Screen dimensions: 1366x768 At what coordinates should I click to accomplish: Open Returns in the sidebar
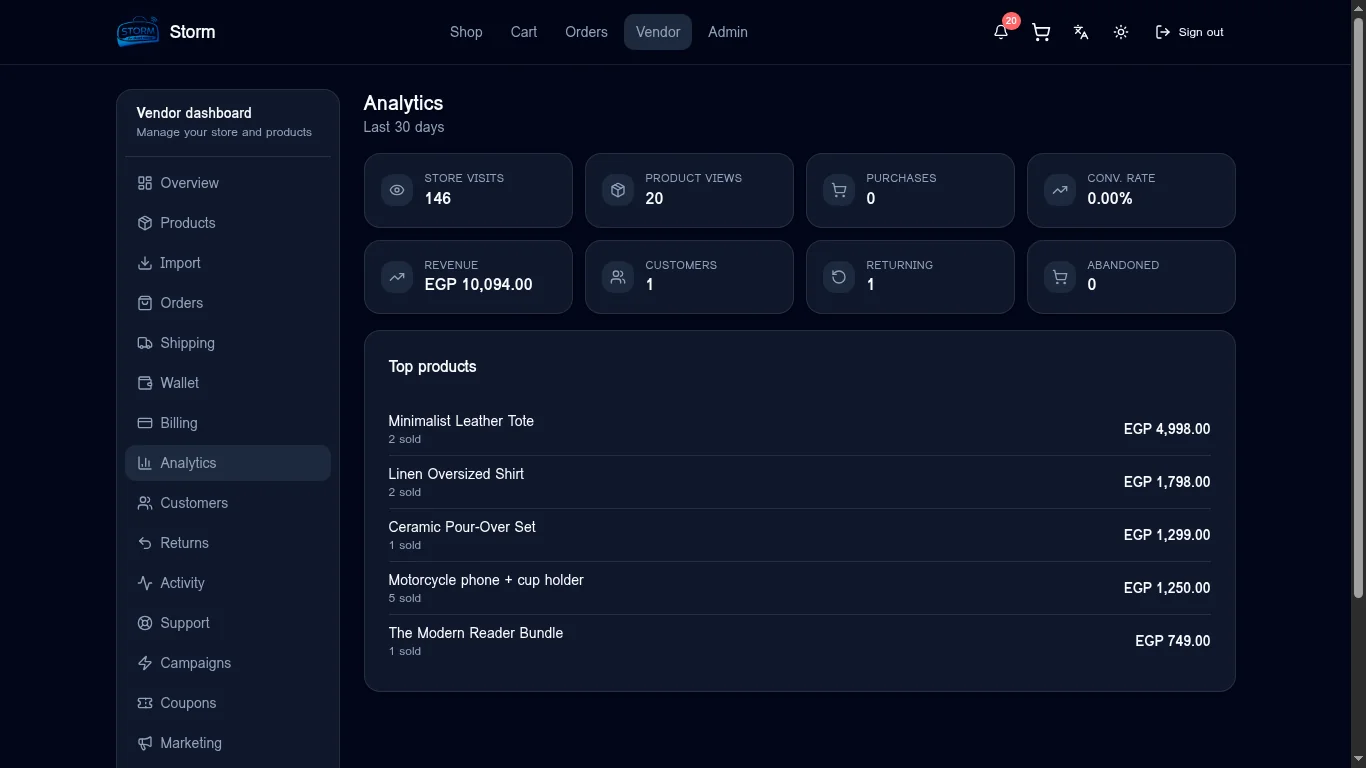click(228, 543)
